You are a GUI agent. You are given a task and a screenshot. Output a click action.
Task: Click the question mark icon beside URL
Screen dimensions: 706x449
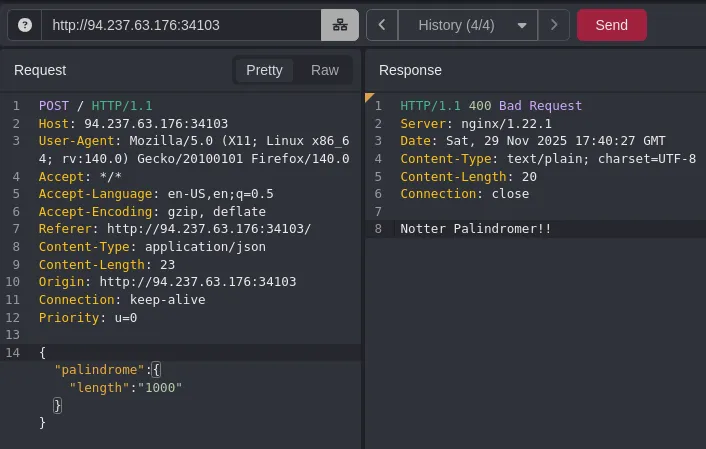25,25
